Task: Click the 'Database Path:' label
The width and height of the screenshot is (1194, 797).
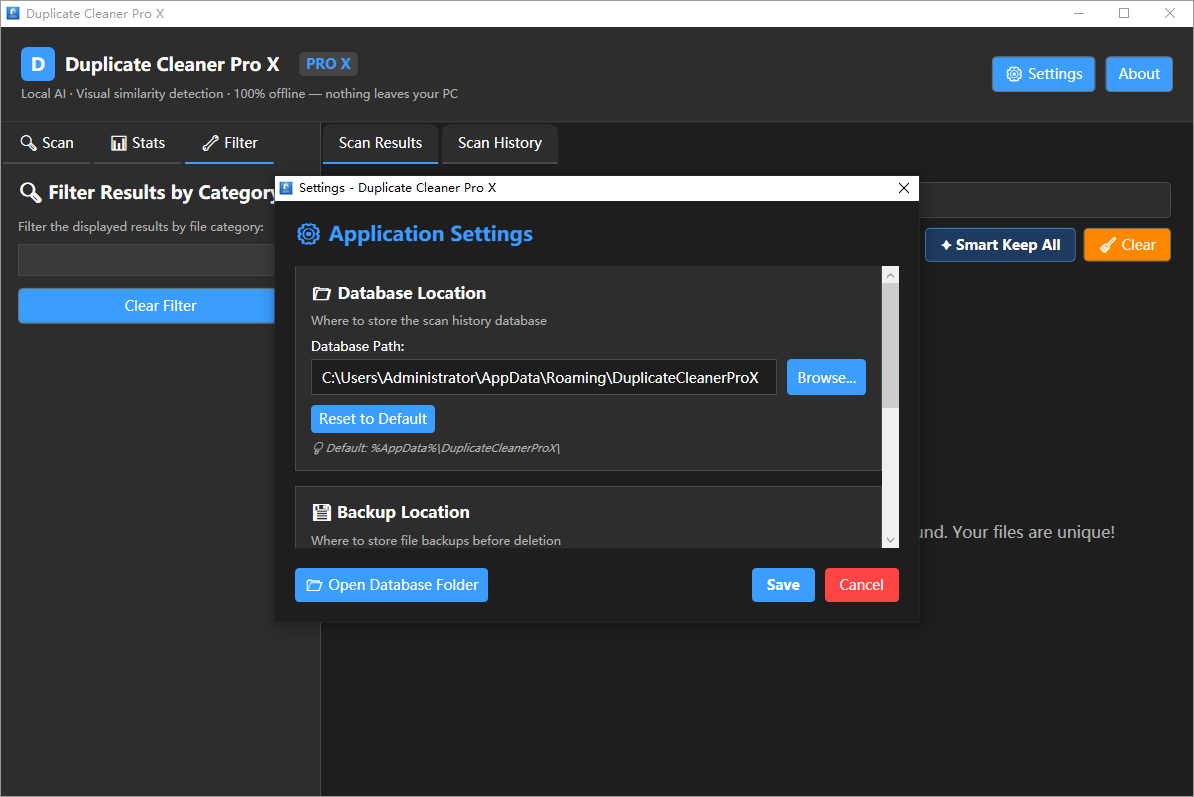Action: tap(357, 346)
